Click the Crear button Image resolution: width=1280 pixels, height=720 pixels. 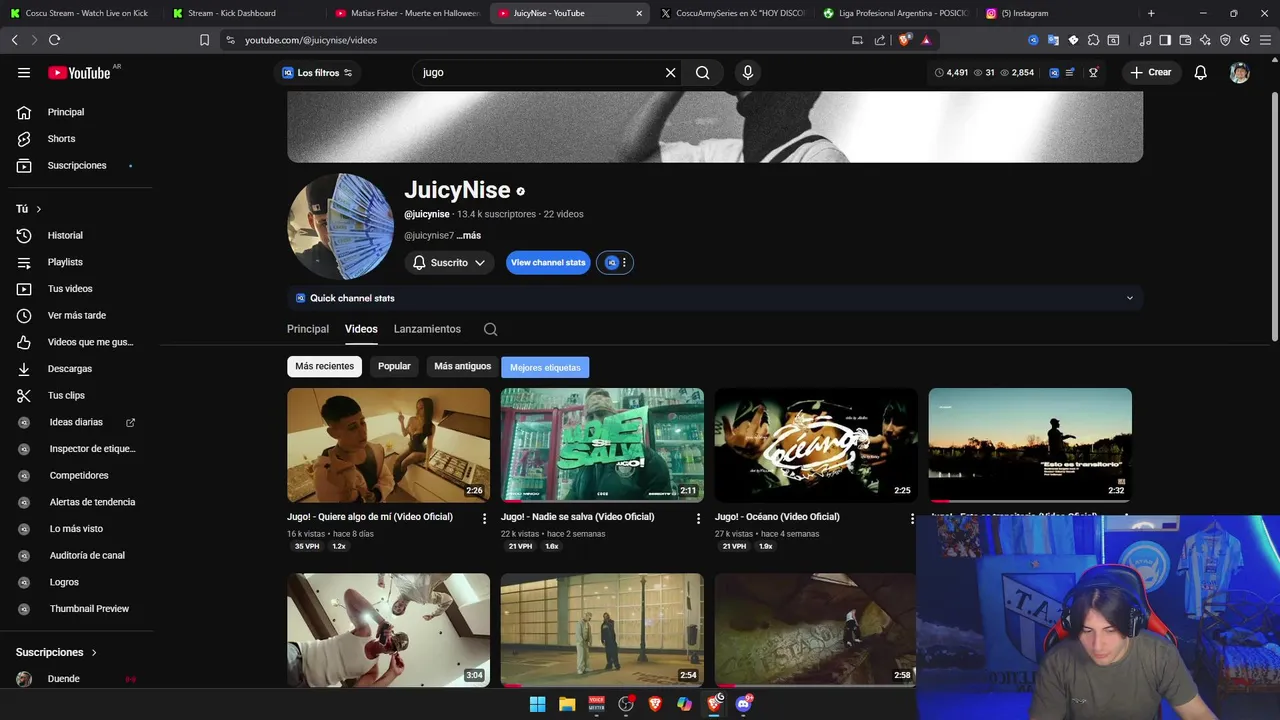[x=1151, y=72]
